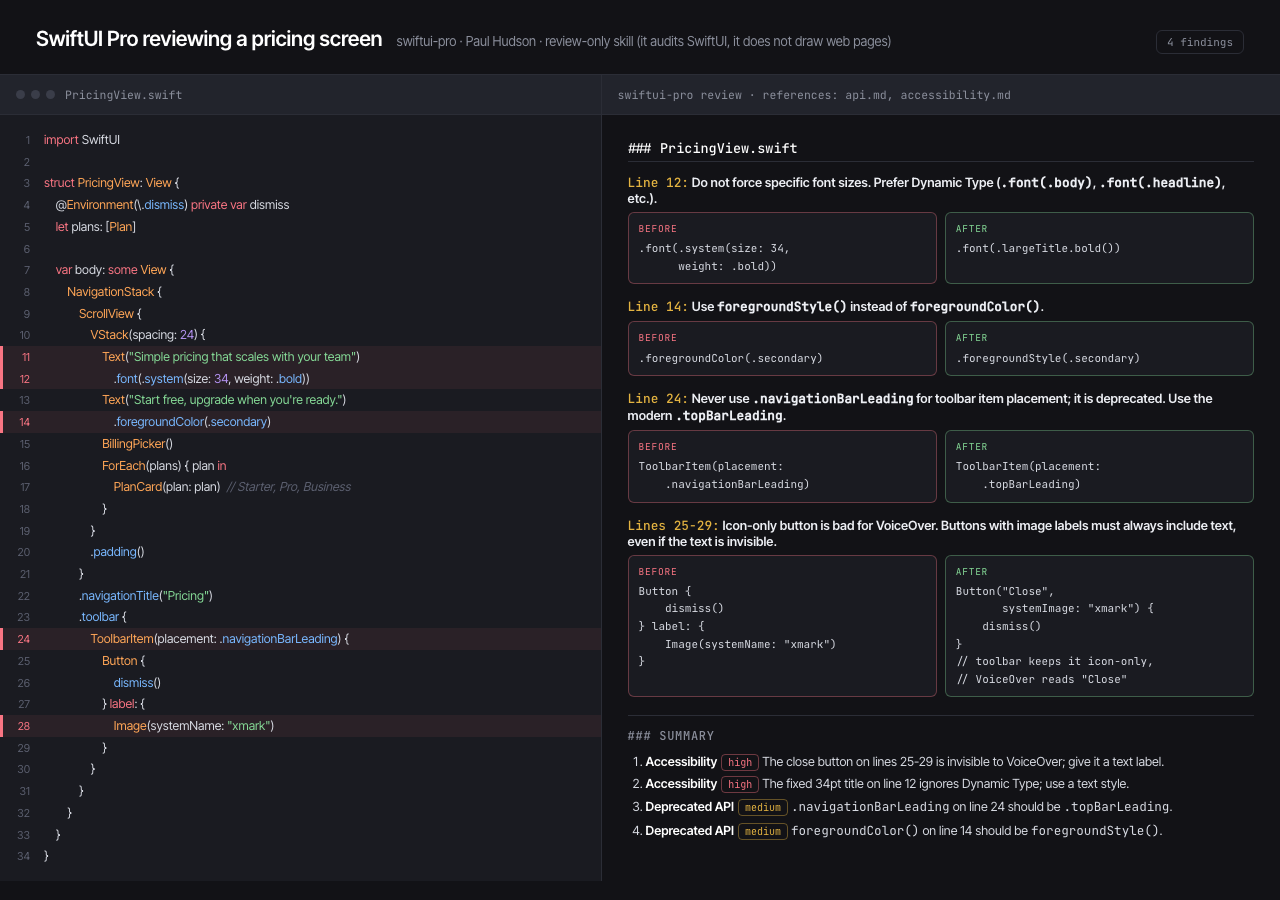Click the BEFORE box with .font(.system(size: 34

[x=782, y=248]
